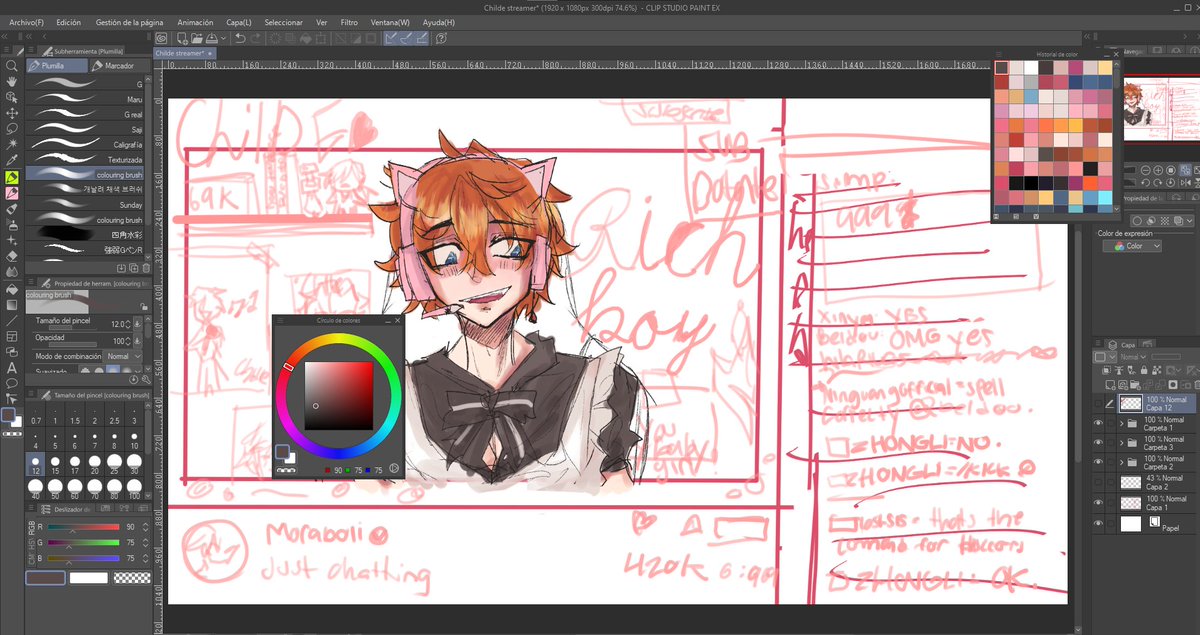Select the Move layer tool

tap(12, 113)
